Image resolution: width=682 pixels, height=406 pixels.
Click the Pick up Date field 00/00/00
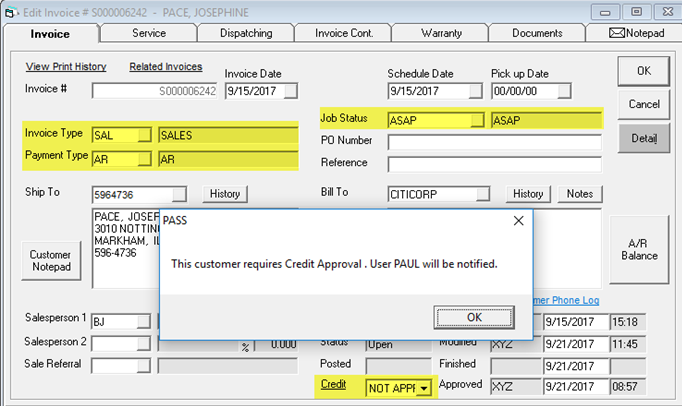525,91
